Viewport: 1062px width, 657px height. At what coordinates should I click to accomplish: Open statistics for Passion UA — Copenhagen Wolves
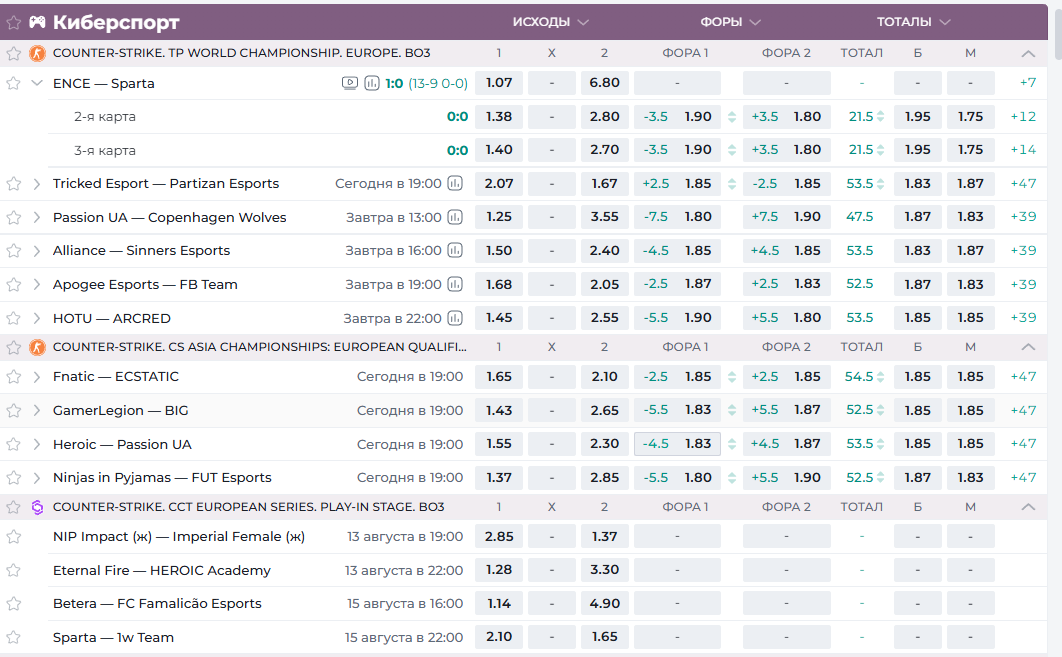pos(455,217)
